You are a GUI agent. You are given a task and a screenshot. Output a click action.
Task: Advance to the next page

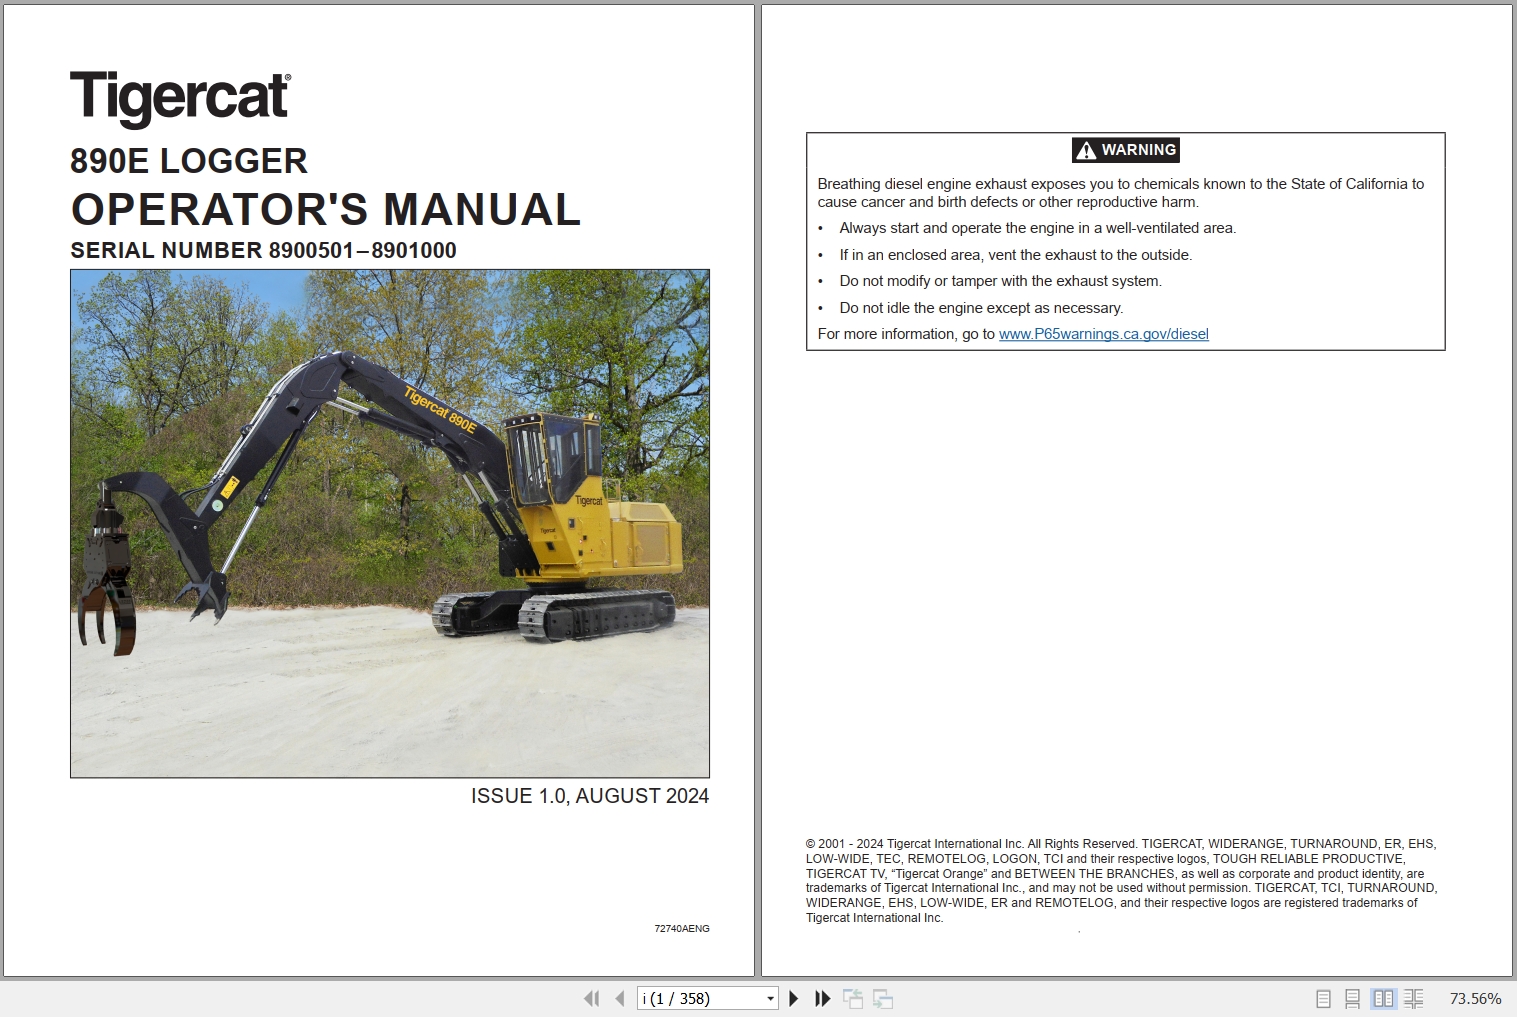click(794, 998)
